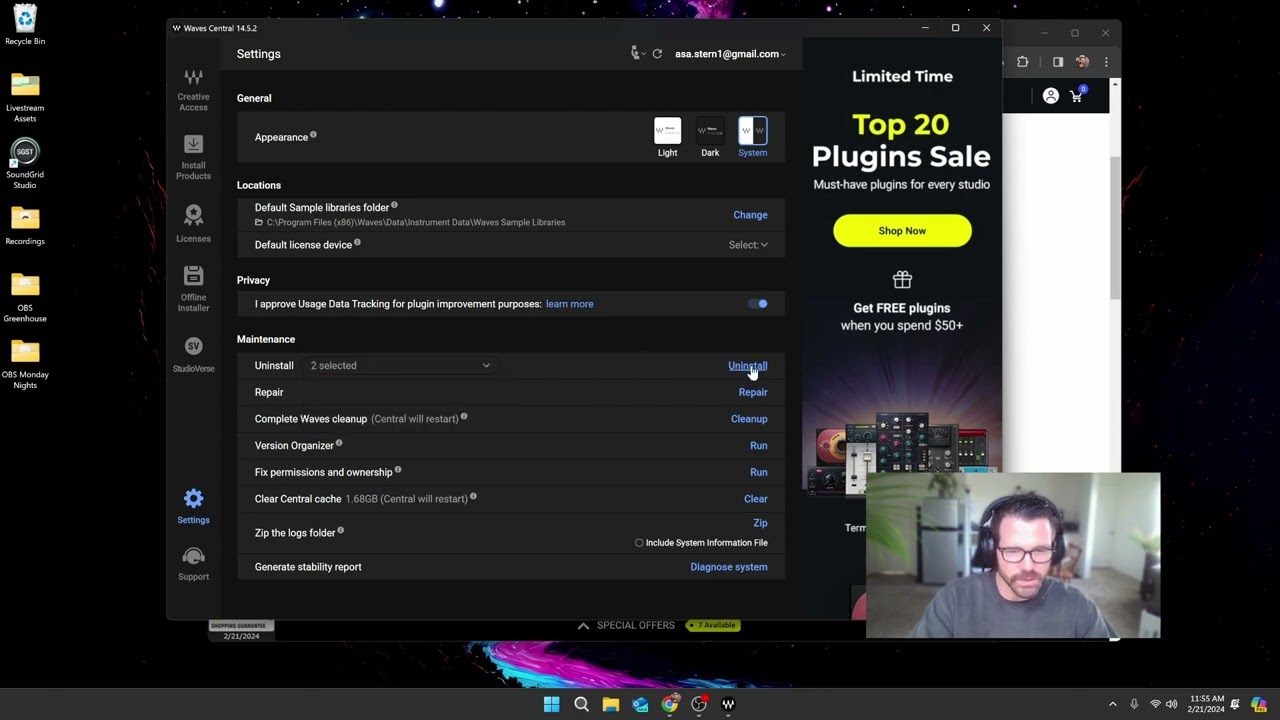Show info for Version Organizer
Viewport: 1280px width, 720px height.
pyautogui.click(x=339, y=443)
